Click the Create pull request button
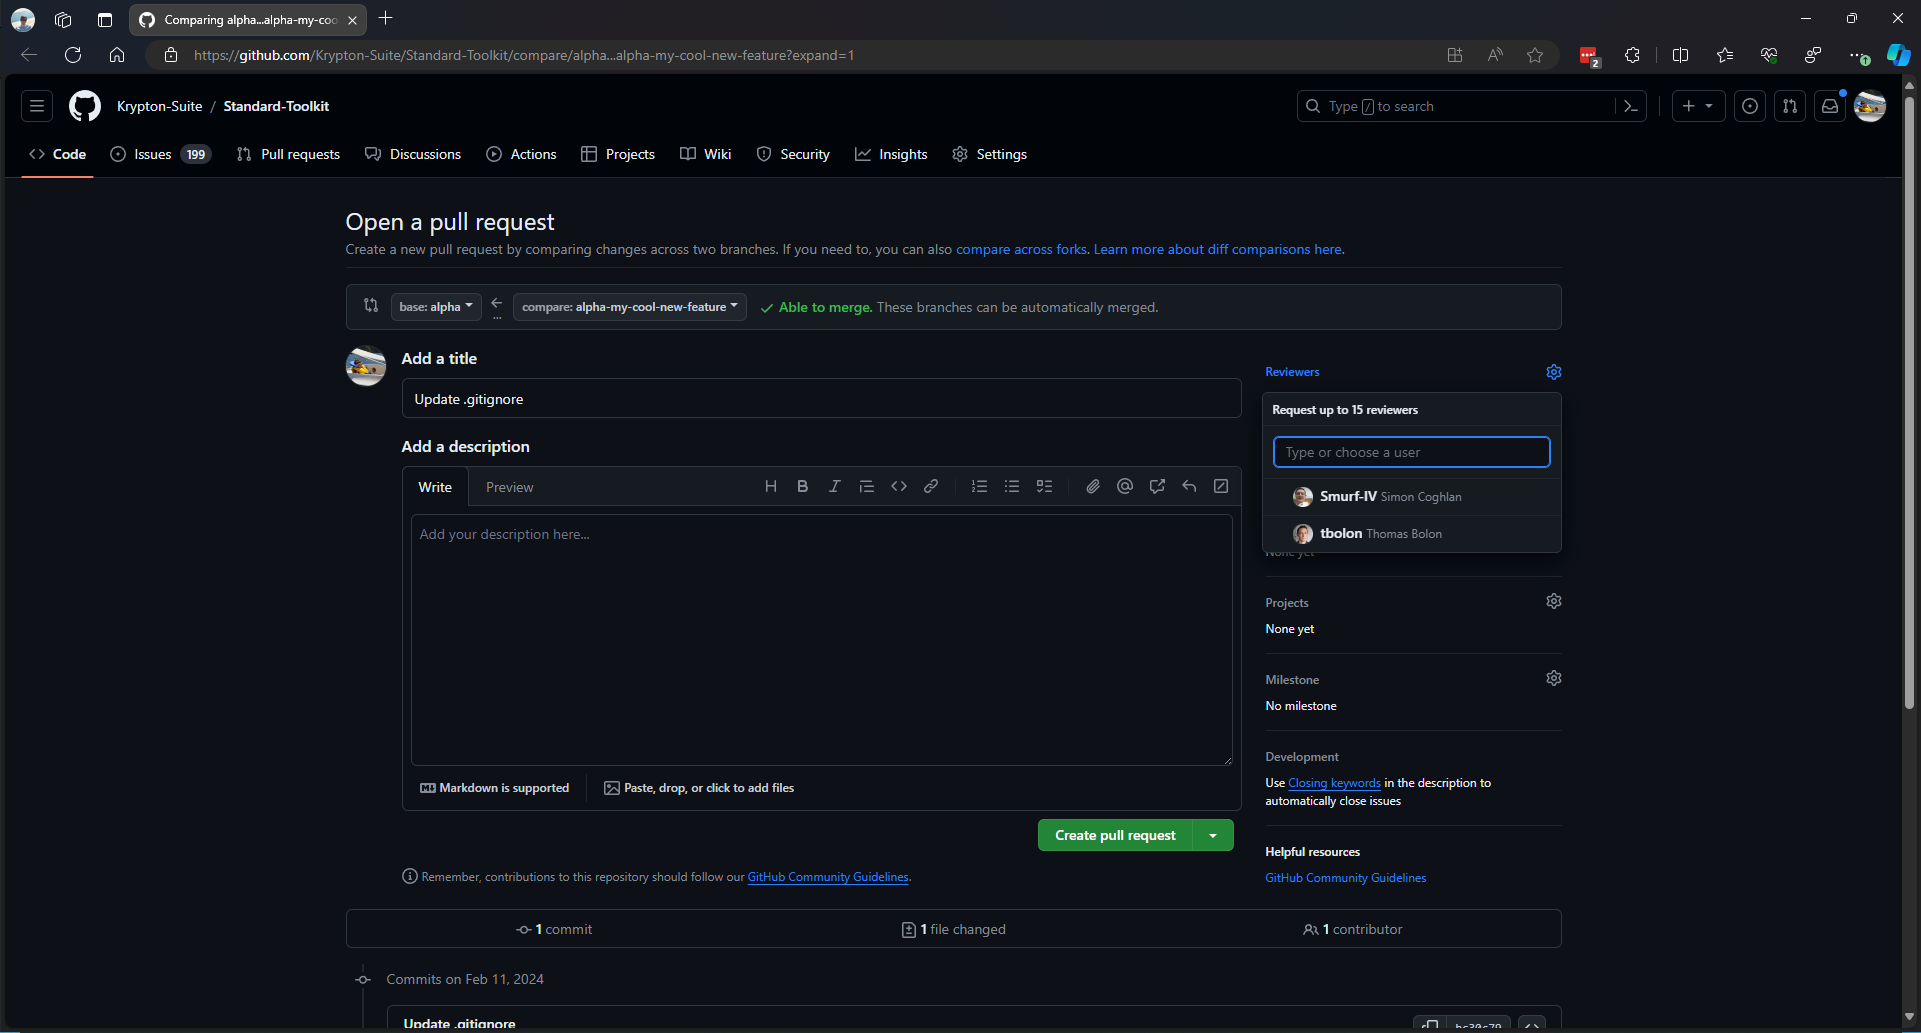Screen dimensions: 1921x1033 (1115, 836)
